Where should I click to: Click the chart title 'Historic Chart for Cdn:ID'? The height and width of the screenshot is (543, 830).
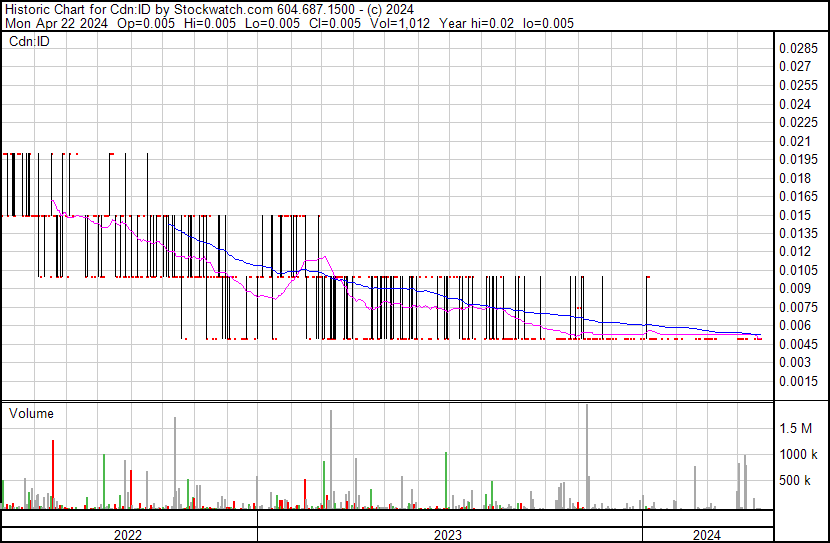(x=78, y=10)
